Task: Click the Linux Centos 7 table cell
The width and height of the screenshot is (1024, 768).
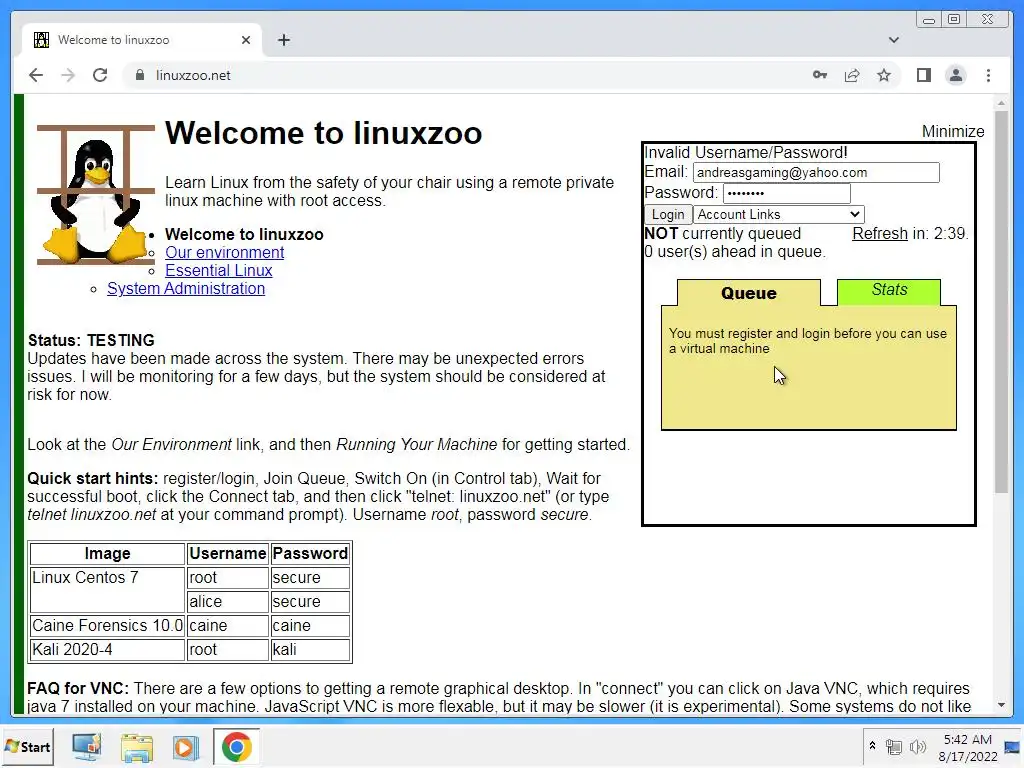Action: (x=107, y=589)
